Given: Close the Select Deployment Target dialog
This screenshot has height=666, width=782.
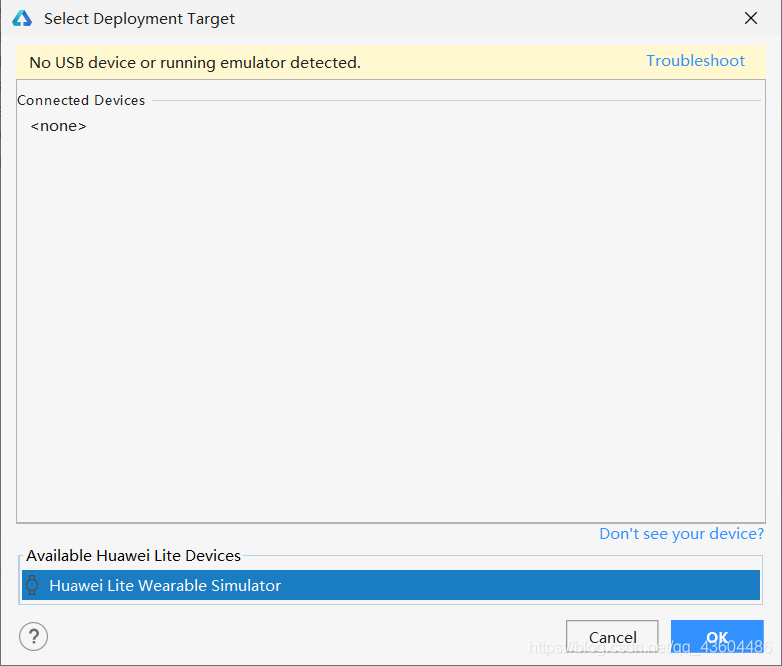Looking at the screenshot, I should click(751, 18).
